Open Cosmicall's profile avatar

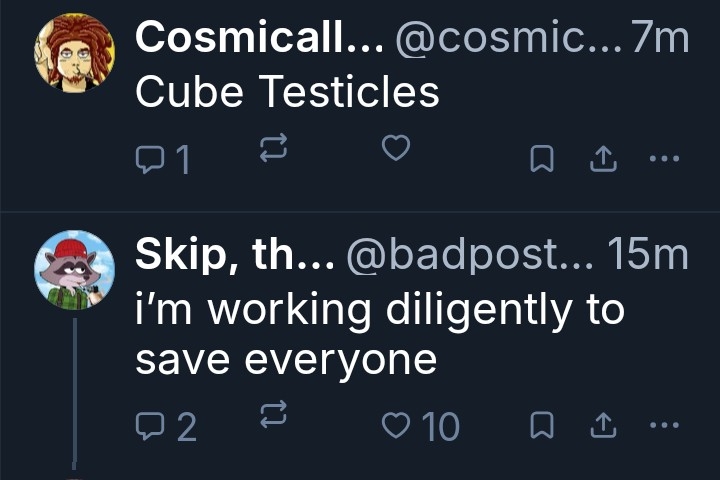[x=74, y=53]
